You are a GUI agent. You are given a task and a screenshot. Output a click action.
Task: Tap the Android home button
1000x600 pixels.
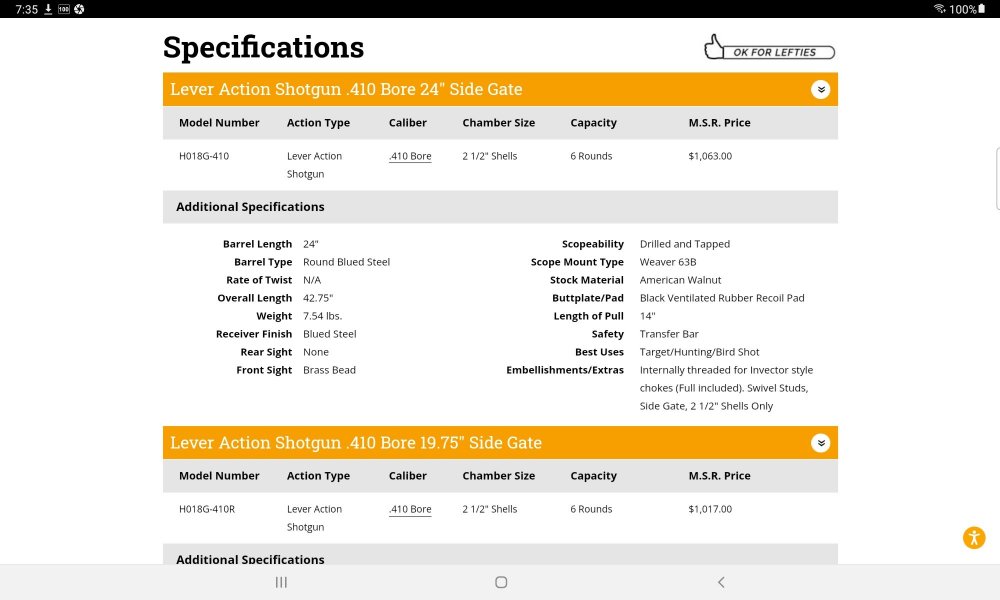pyautogui.click(x=501, y=582)
